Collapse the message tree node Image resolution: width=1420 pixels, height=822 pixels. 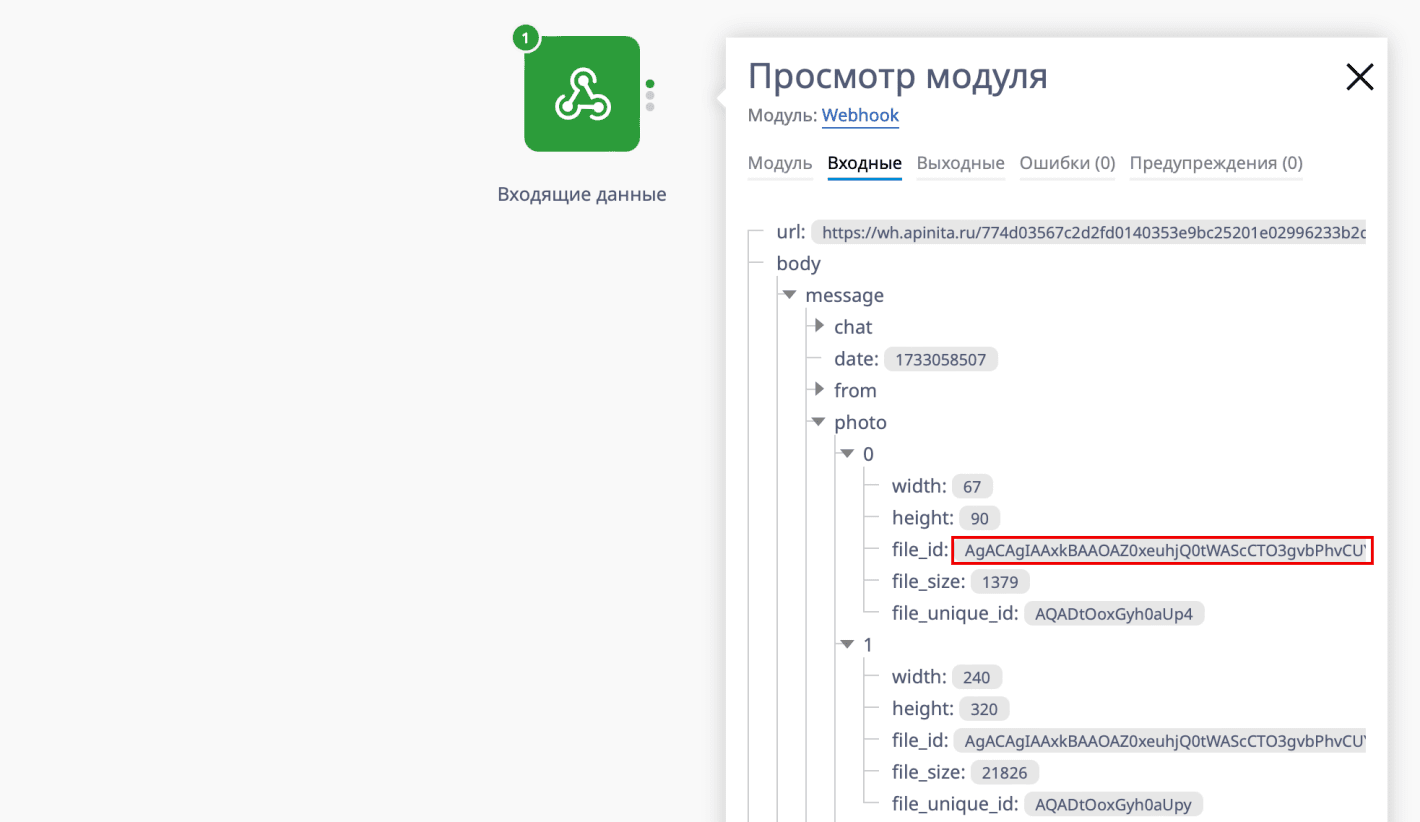[790, 295]
